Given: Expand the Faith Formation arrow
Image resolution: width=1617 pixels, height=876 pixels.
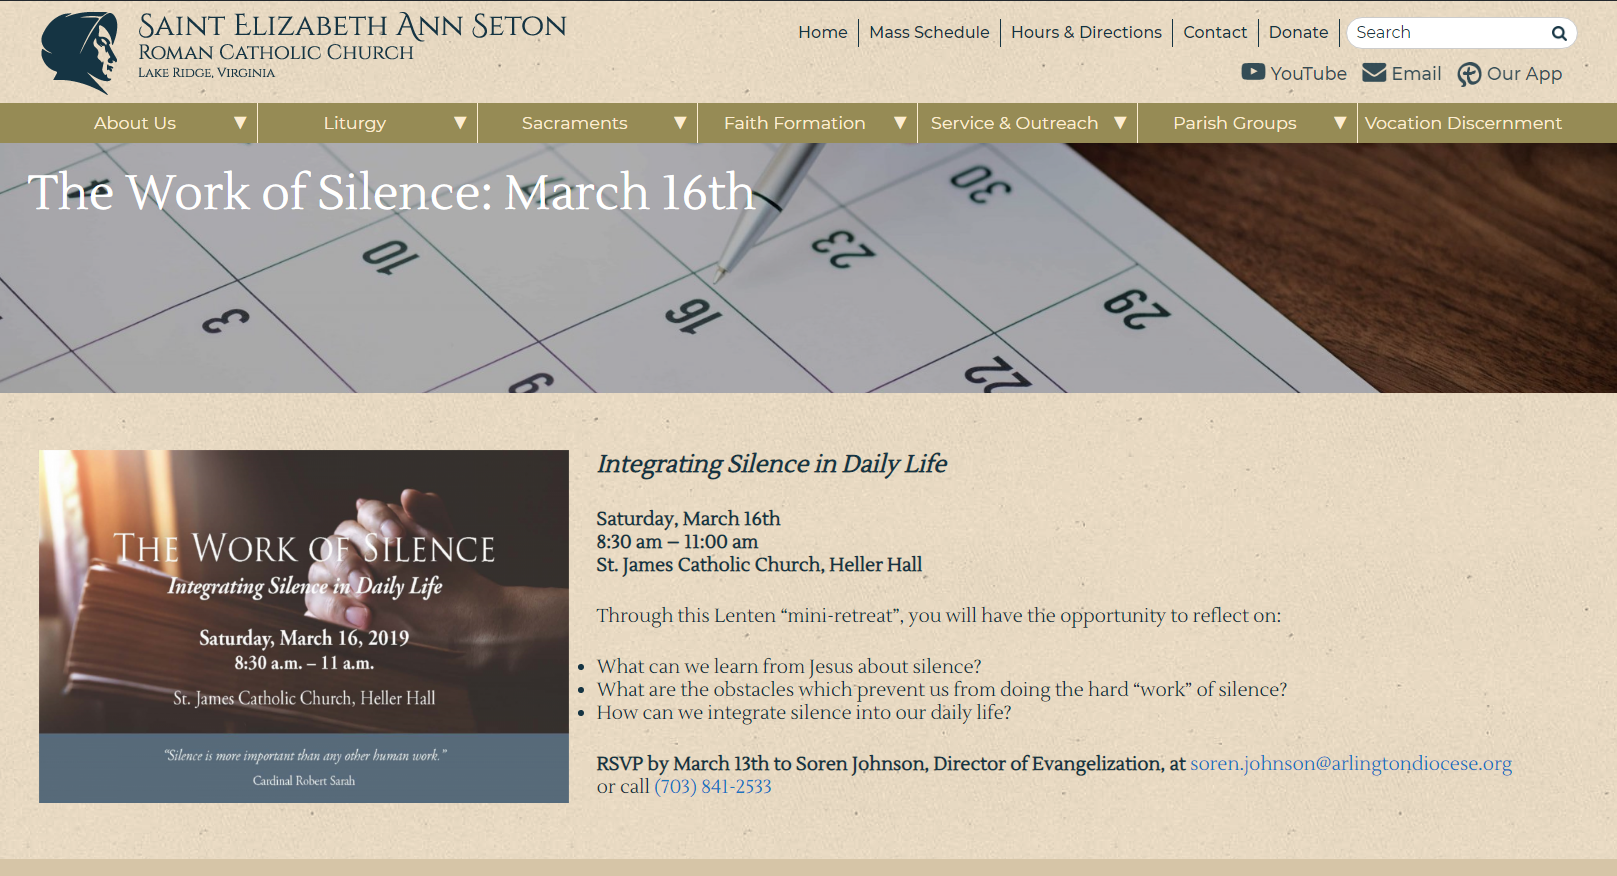Looking at the screenshot, I should [900, 123].
